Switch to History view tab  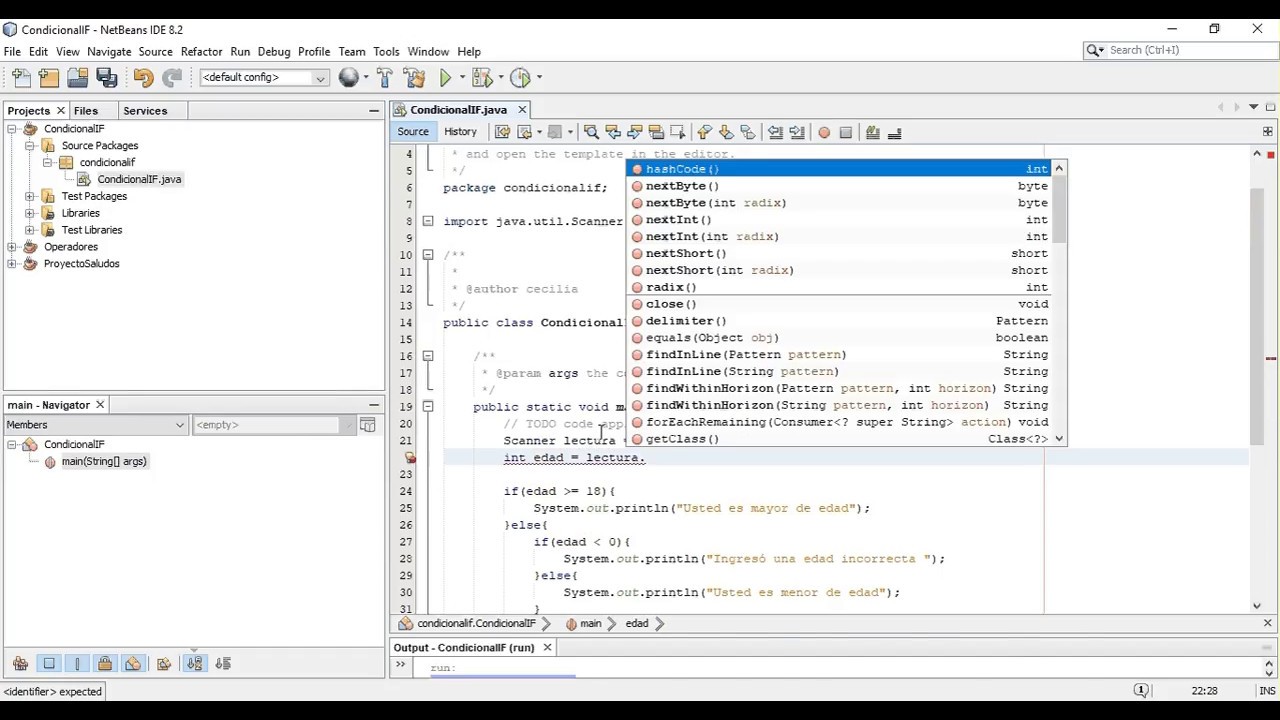[460, 132]
